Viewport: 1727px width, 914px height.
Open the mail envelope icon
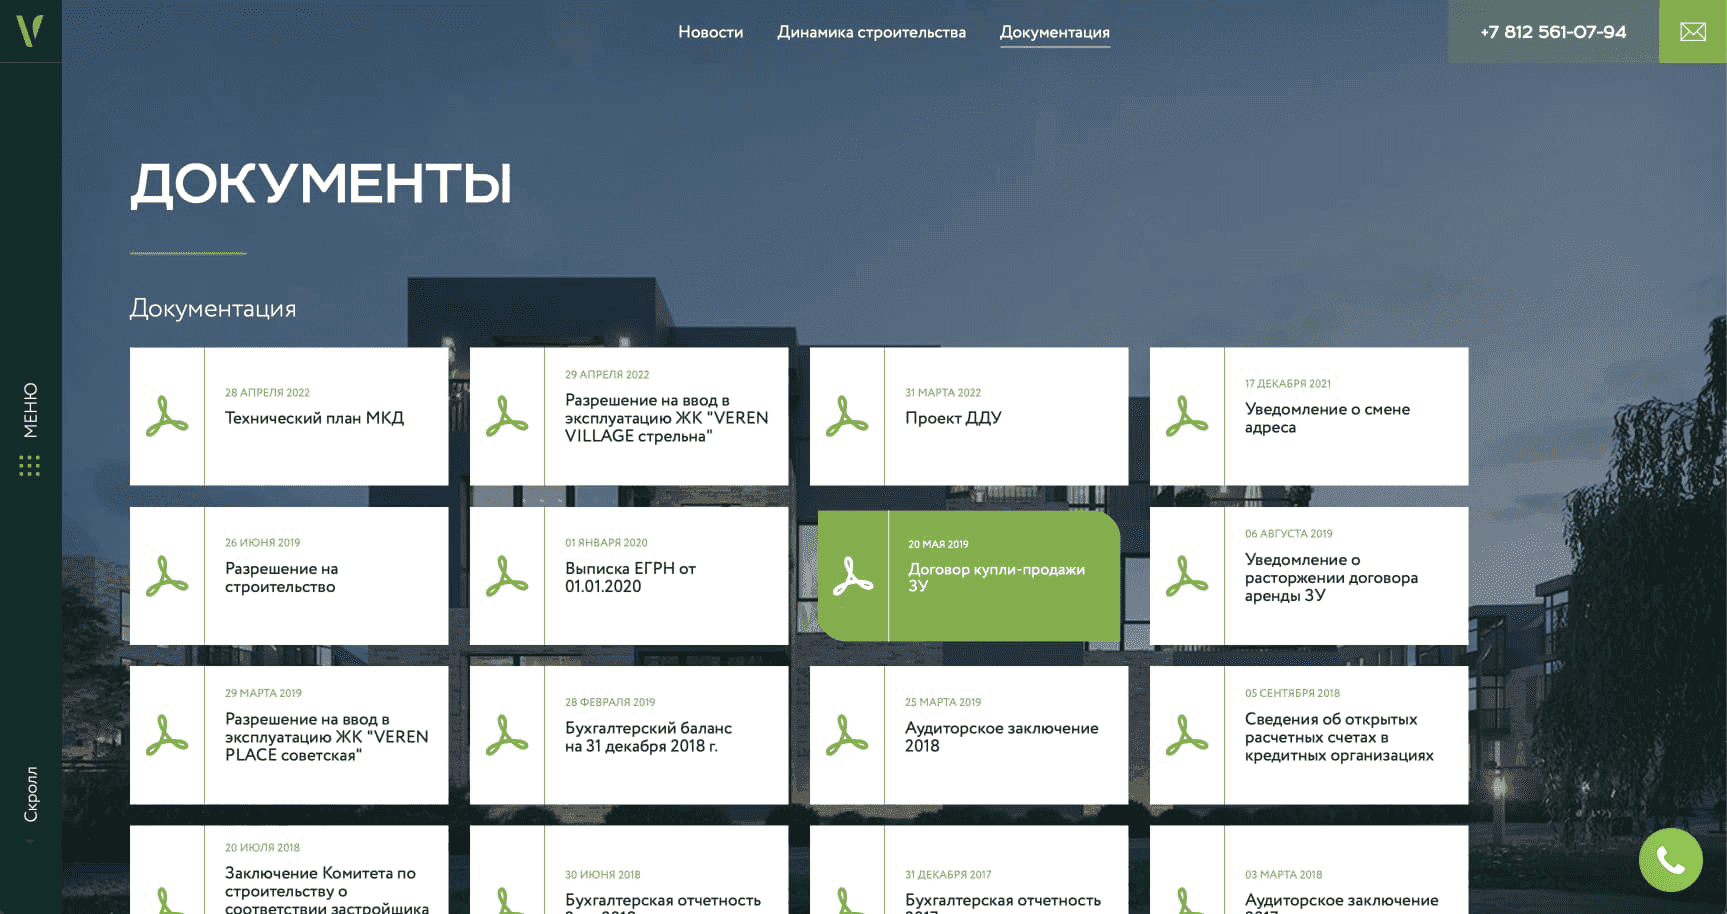[x=1693, y=32]
